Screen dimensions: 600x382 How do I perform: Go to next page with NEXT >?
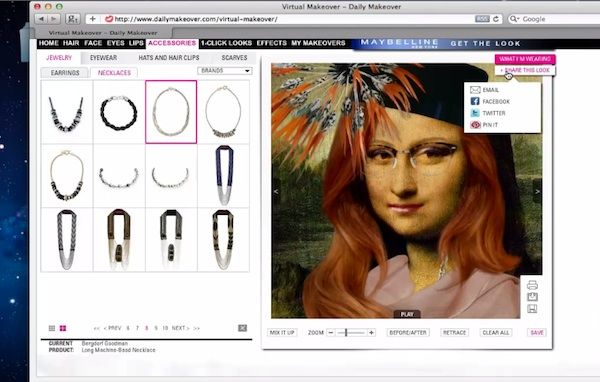click(x=180, y=328)
